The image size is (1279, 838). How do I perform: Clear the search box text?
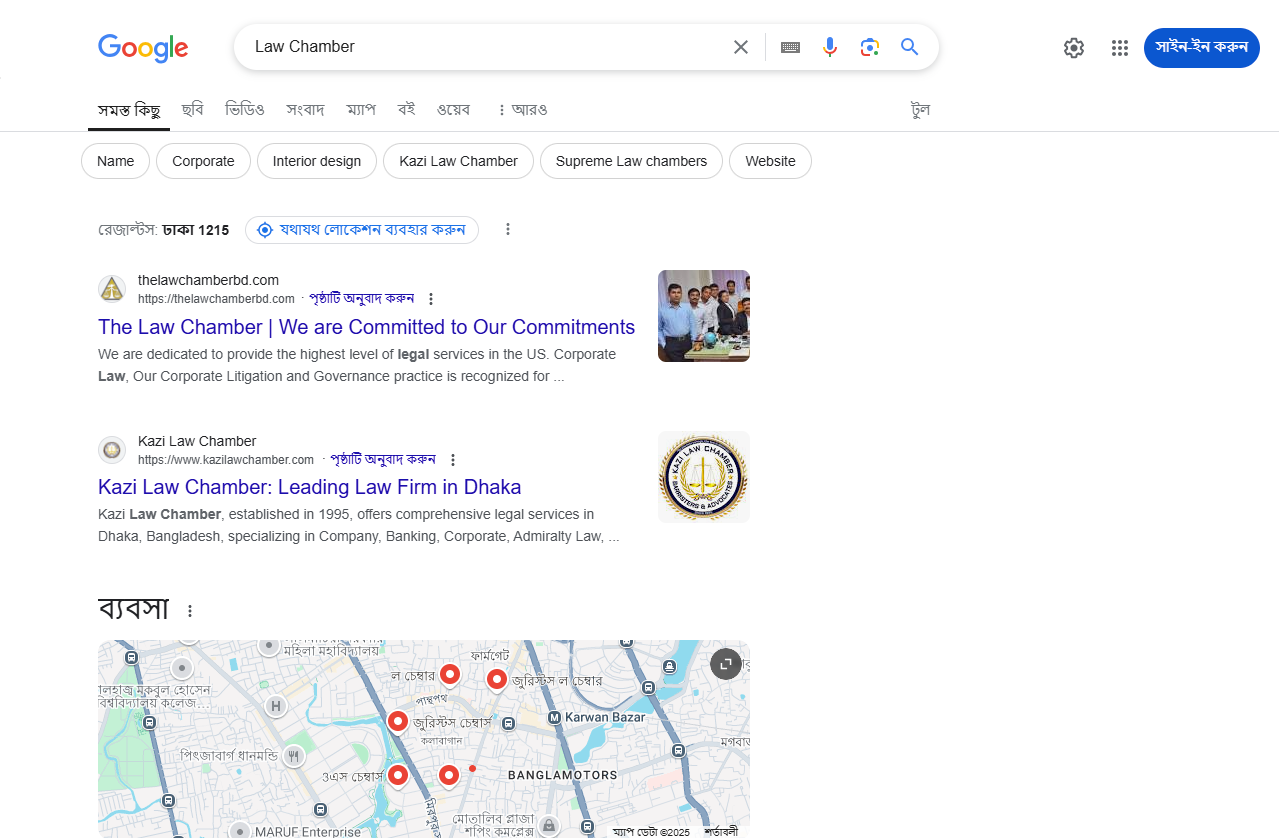741,47
